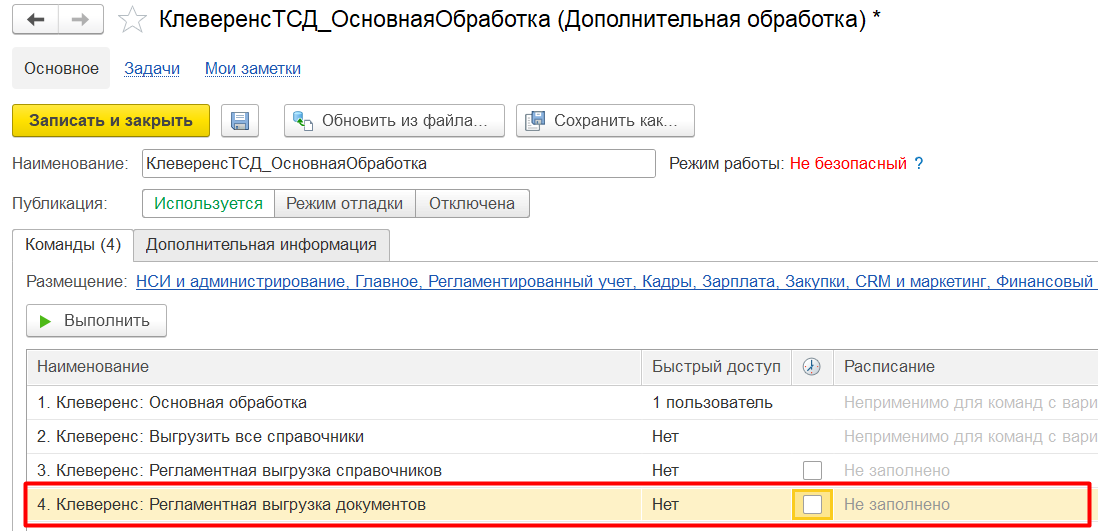Click the Выполнить button
This screenshot has width=1098, height=531.
[x=97, y=321]
